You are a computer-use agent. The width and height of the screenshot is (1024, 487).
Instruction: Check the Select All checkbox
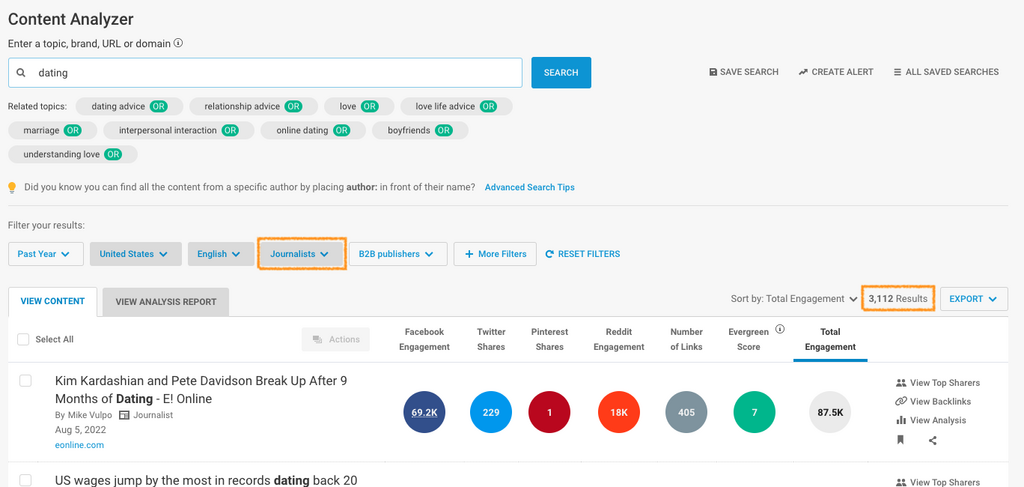(23, 340)
